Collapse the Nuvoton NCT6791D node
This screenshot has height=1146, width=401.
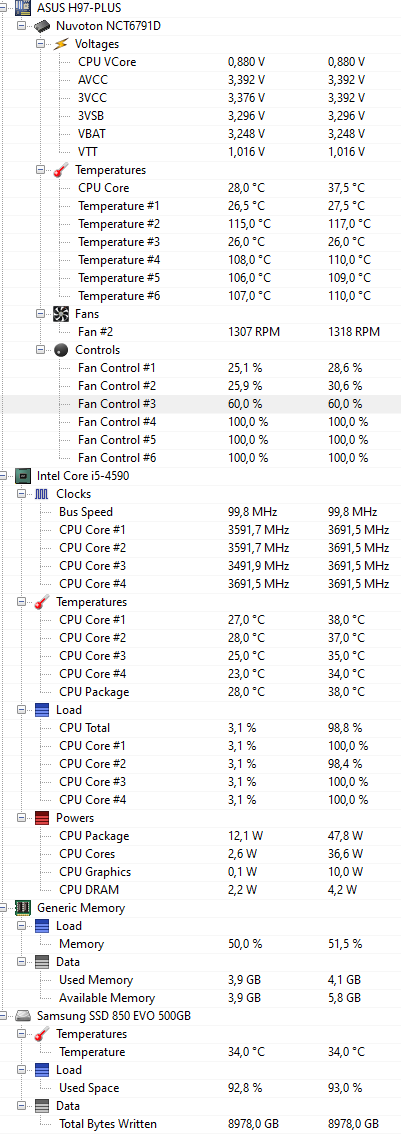22,26
